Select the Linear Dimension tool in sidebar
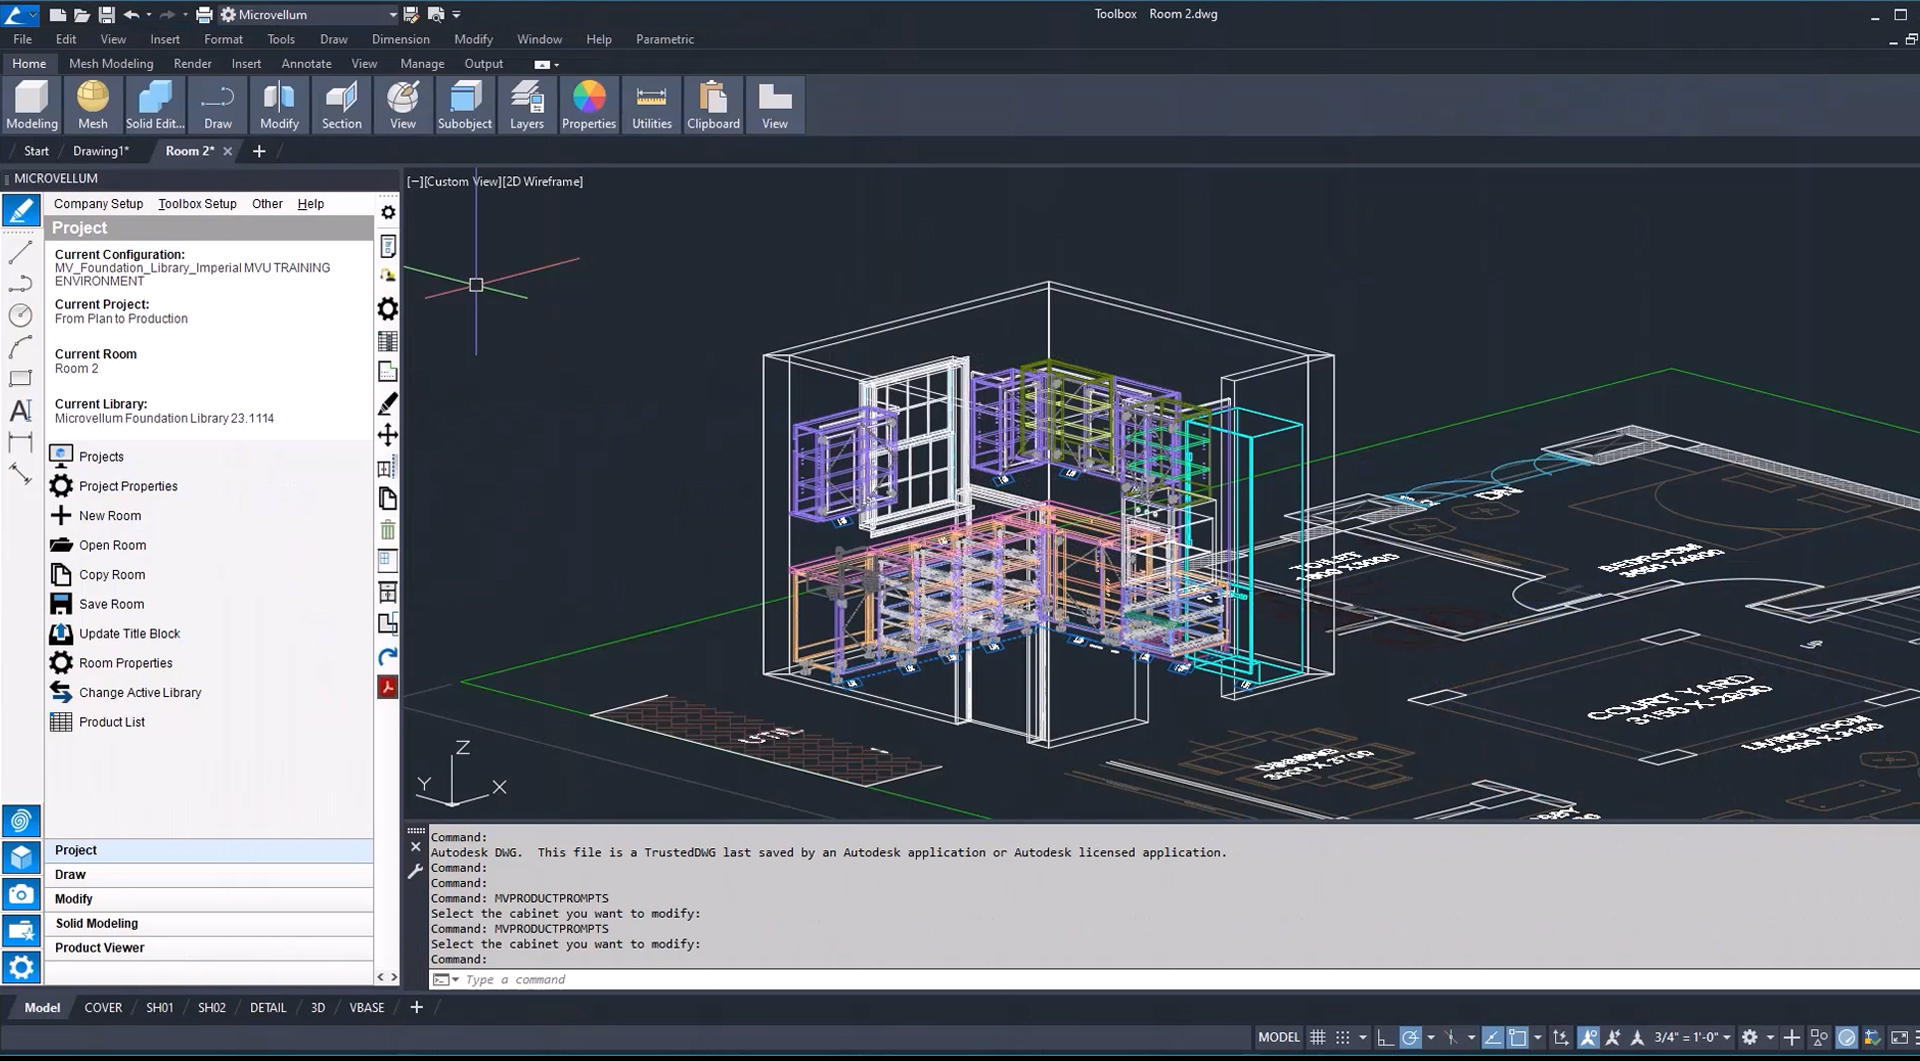This screenshot has height=1061, width=1920. pos(20,442)
